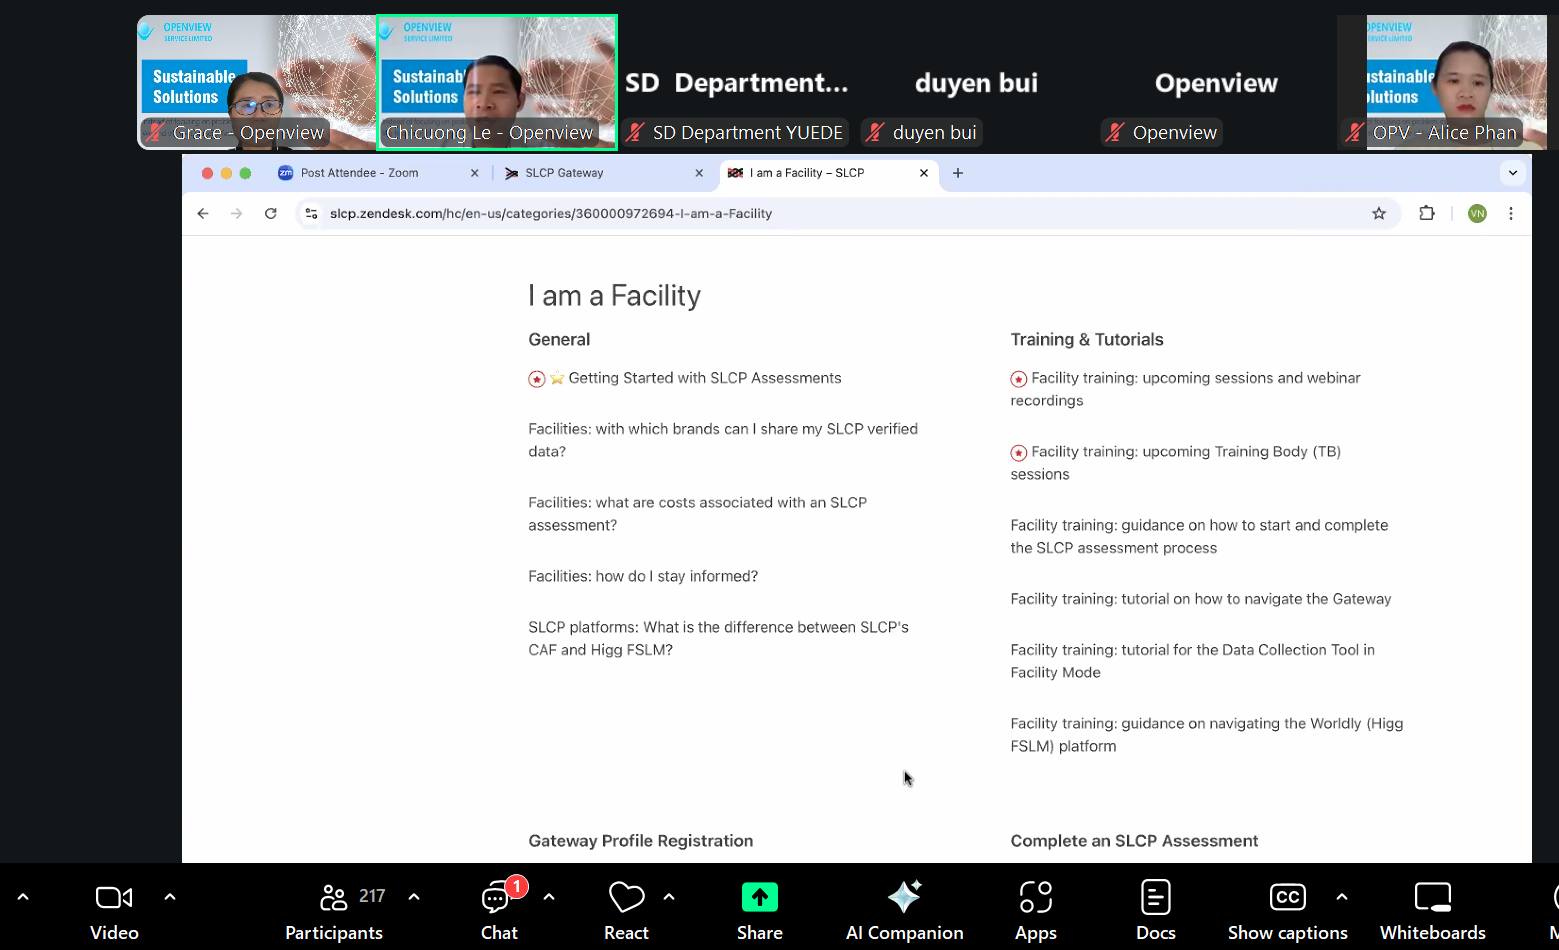Open the Chat with unread badge
1559x950 pixels.
coord(497,896)
